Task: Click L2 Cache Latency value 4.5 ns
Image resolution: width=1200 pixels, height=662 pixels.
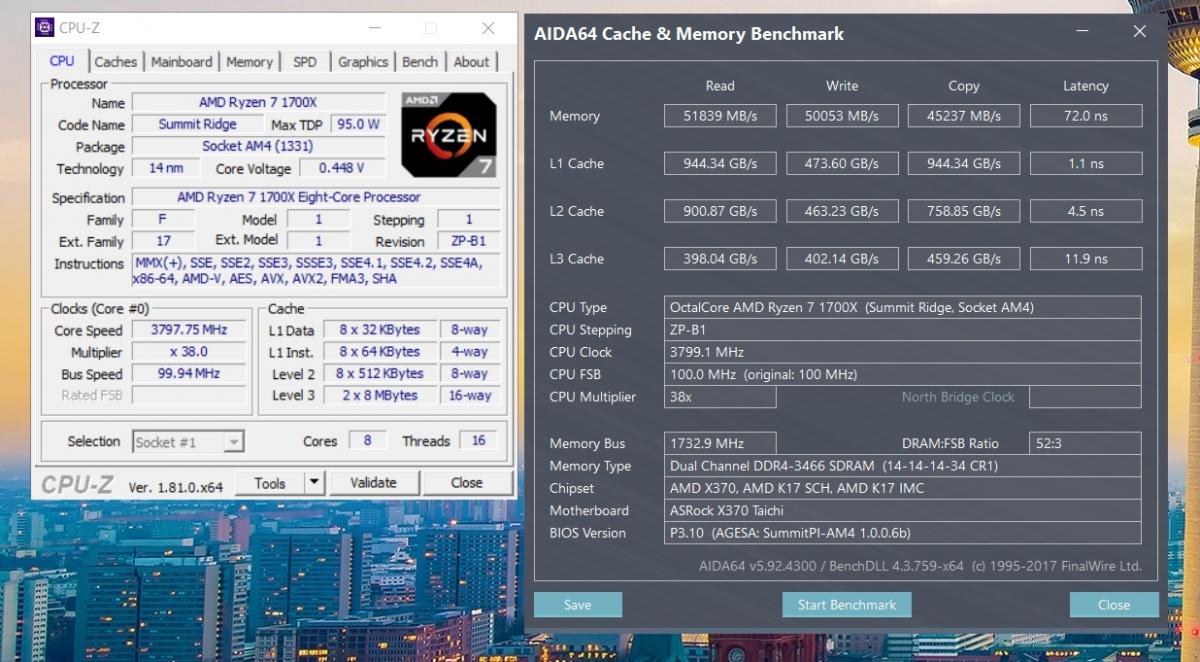Action: (x=1086, y=211)
